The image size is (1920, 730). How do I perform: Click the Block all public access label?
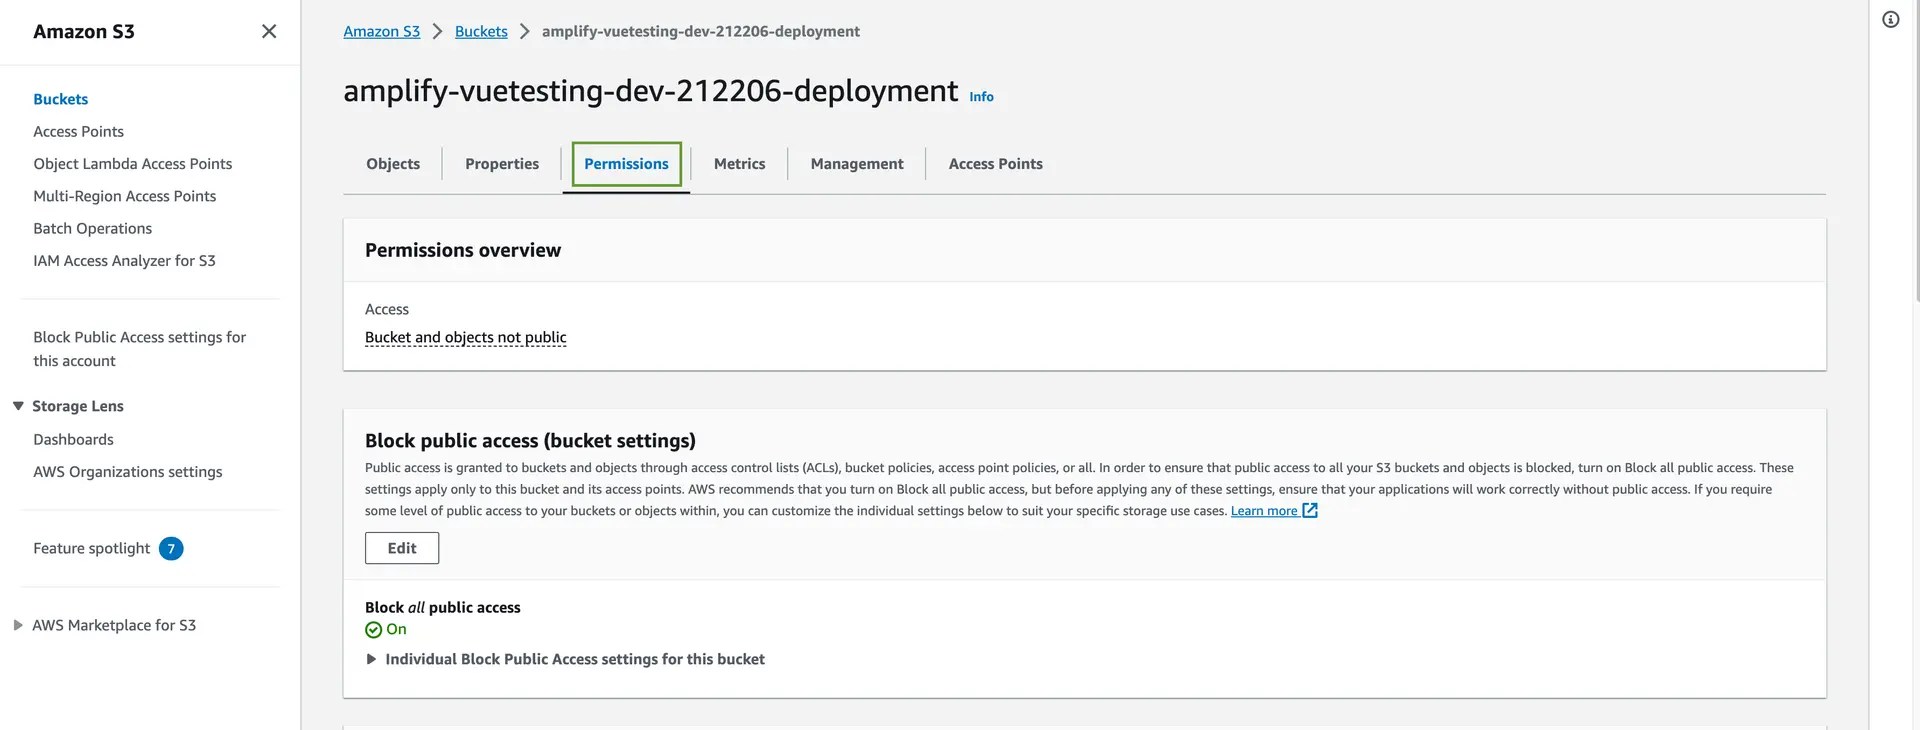[x=443, y=607]
